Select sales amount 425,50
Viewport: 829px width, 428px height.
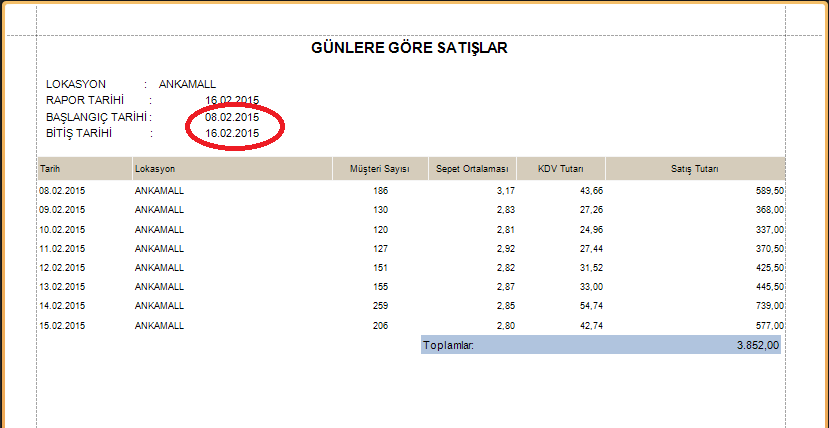[x=770, y=267]
